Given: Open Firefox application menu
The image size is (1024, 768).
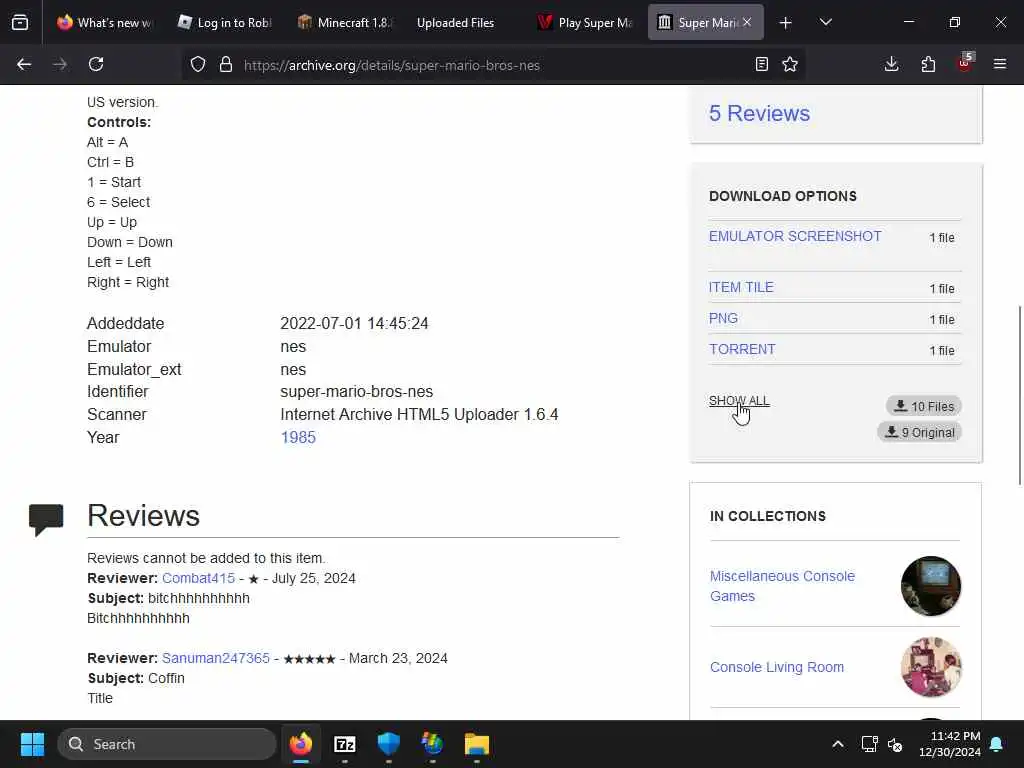Looking at the screenshot, I should pyautogui.click(x=1000, y=64).
